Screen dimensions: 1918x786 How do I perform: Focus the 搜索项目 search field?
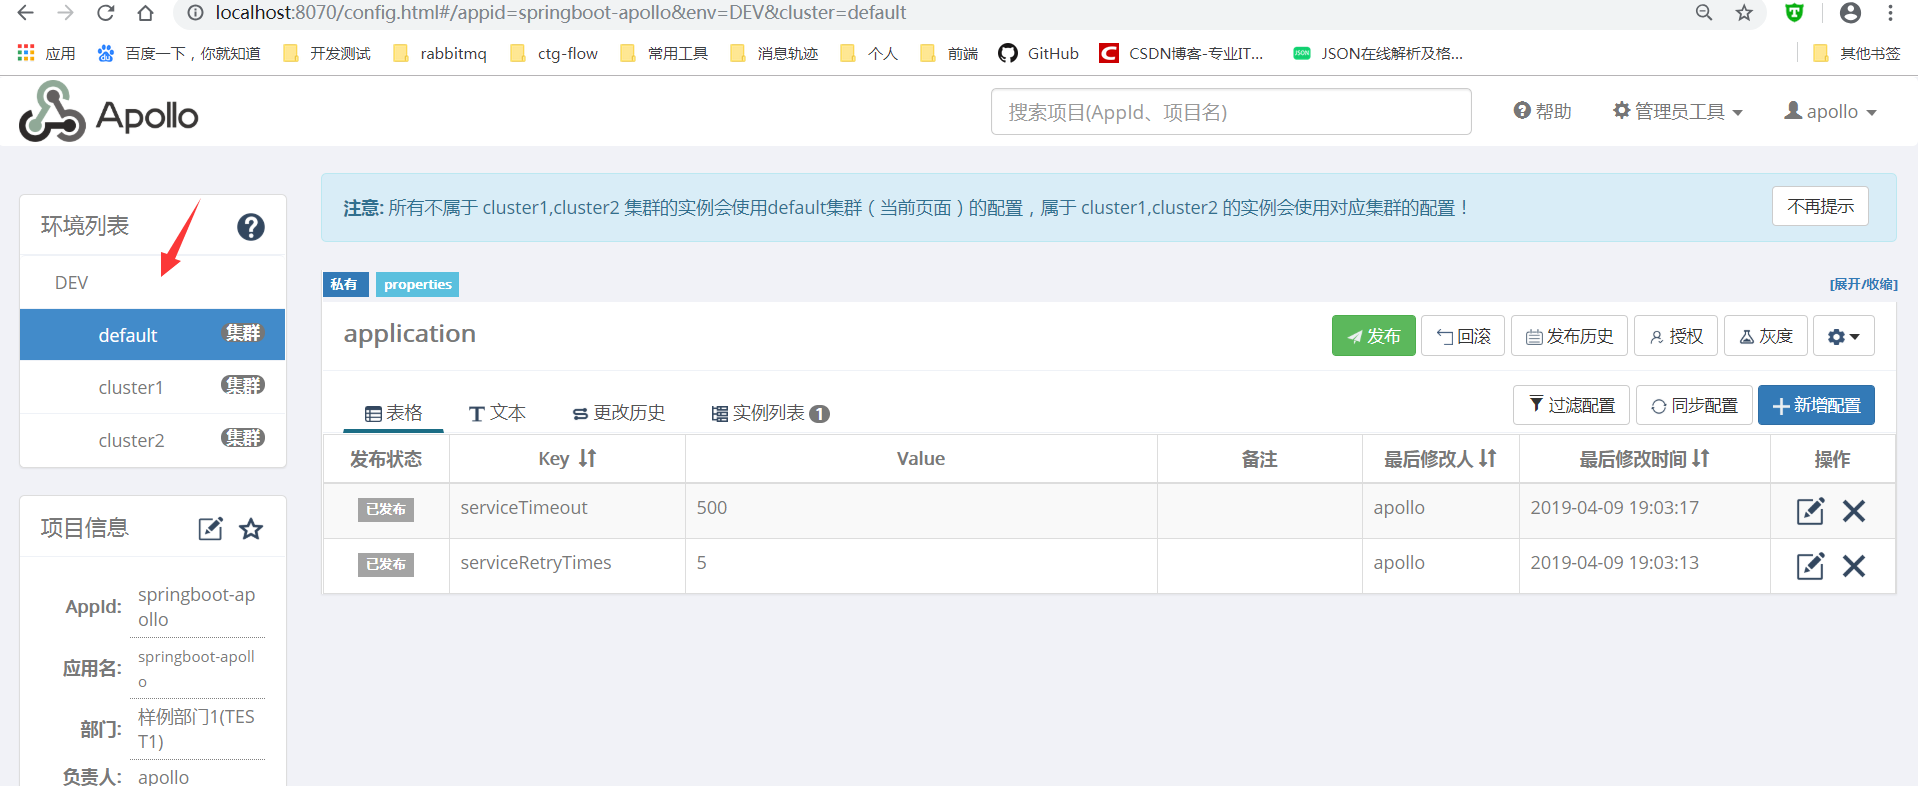[x=1231, y=111]
